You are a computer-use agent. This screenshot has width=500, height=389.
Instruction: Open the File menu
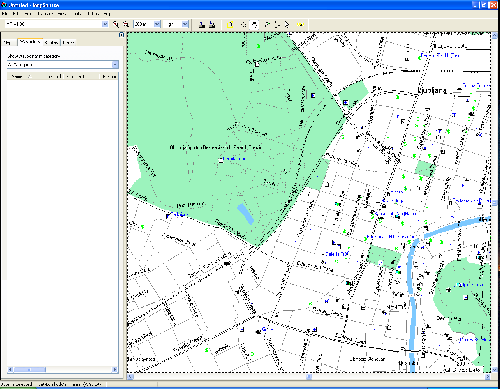(5, 14)
